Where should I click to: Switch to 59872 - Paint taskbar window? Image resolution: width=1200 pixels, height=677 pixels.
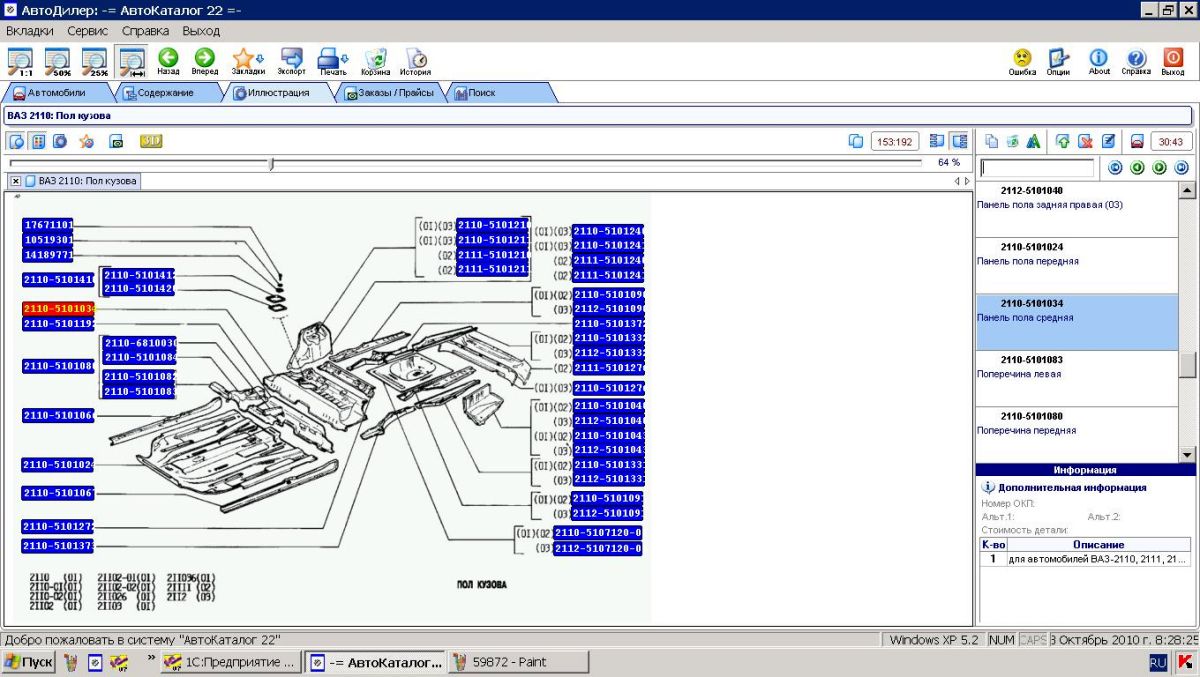(x=518, y=662)
